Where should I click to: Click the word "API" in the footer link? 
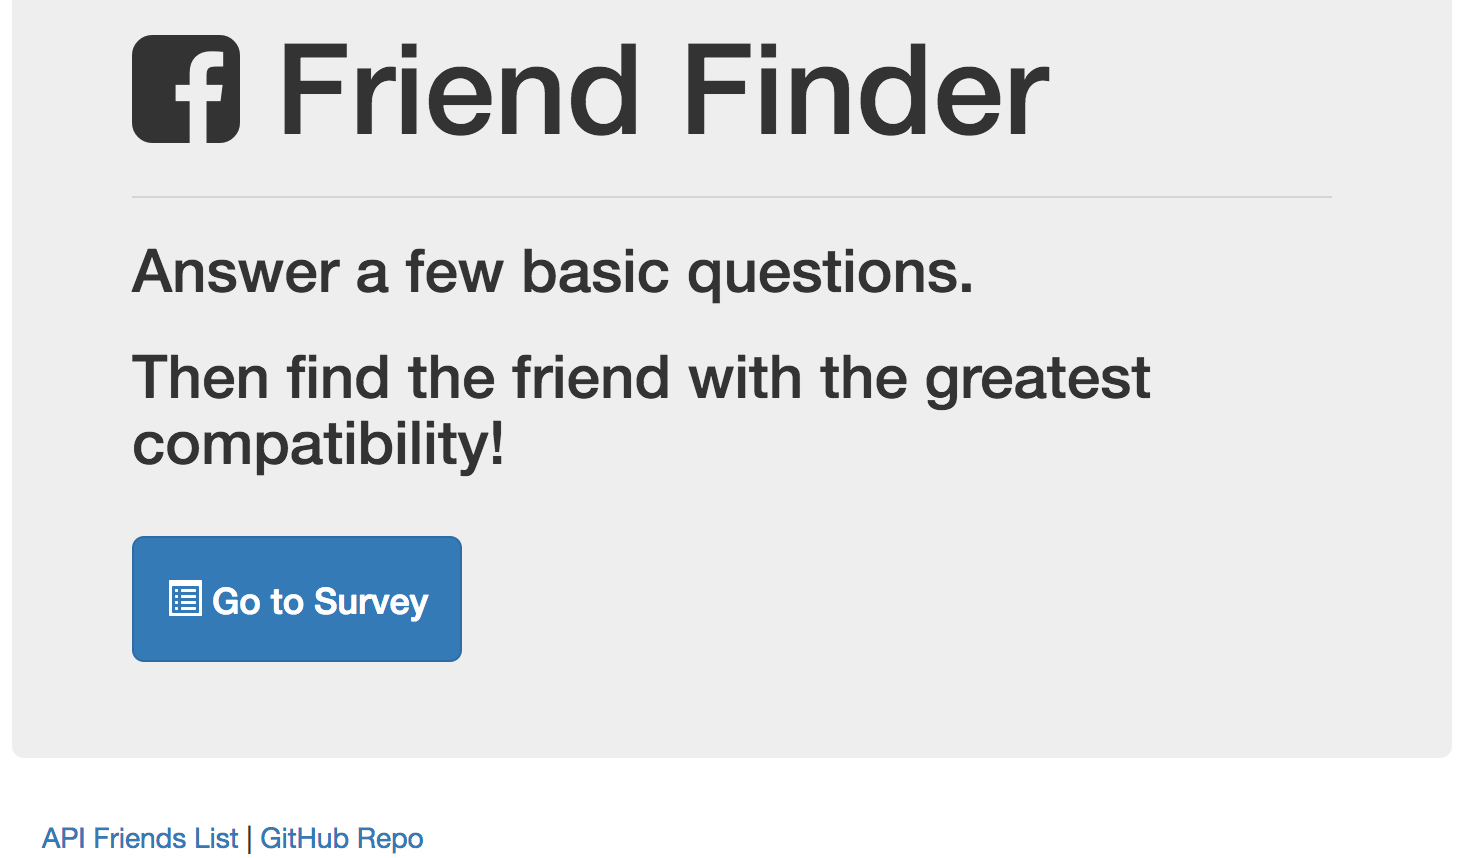pyautogui.click(x=63, y=838)
